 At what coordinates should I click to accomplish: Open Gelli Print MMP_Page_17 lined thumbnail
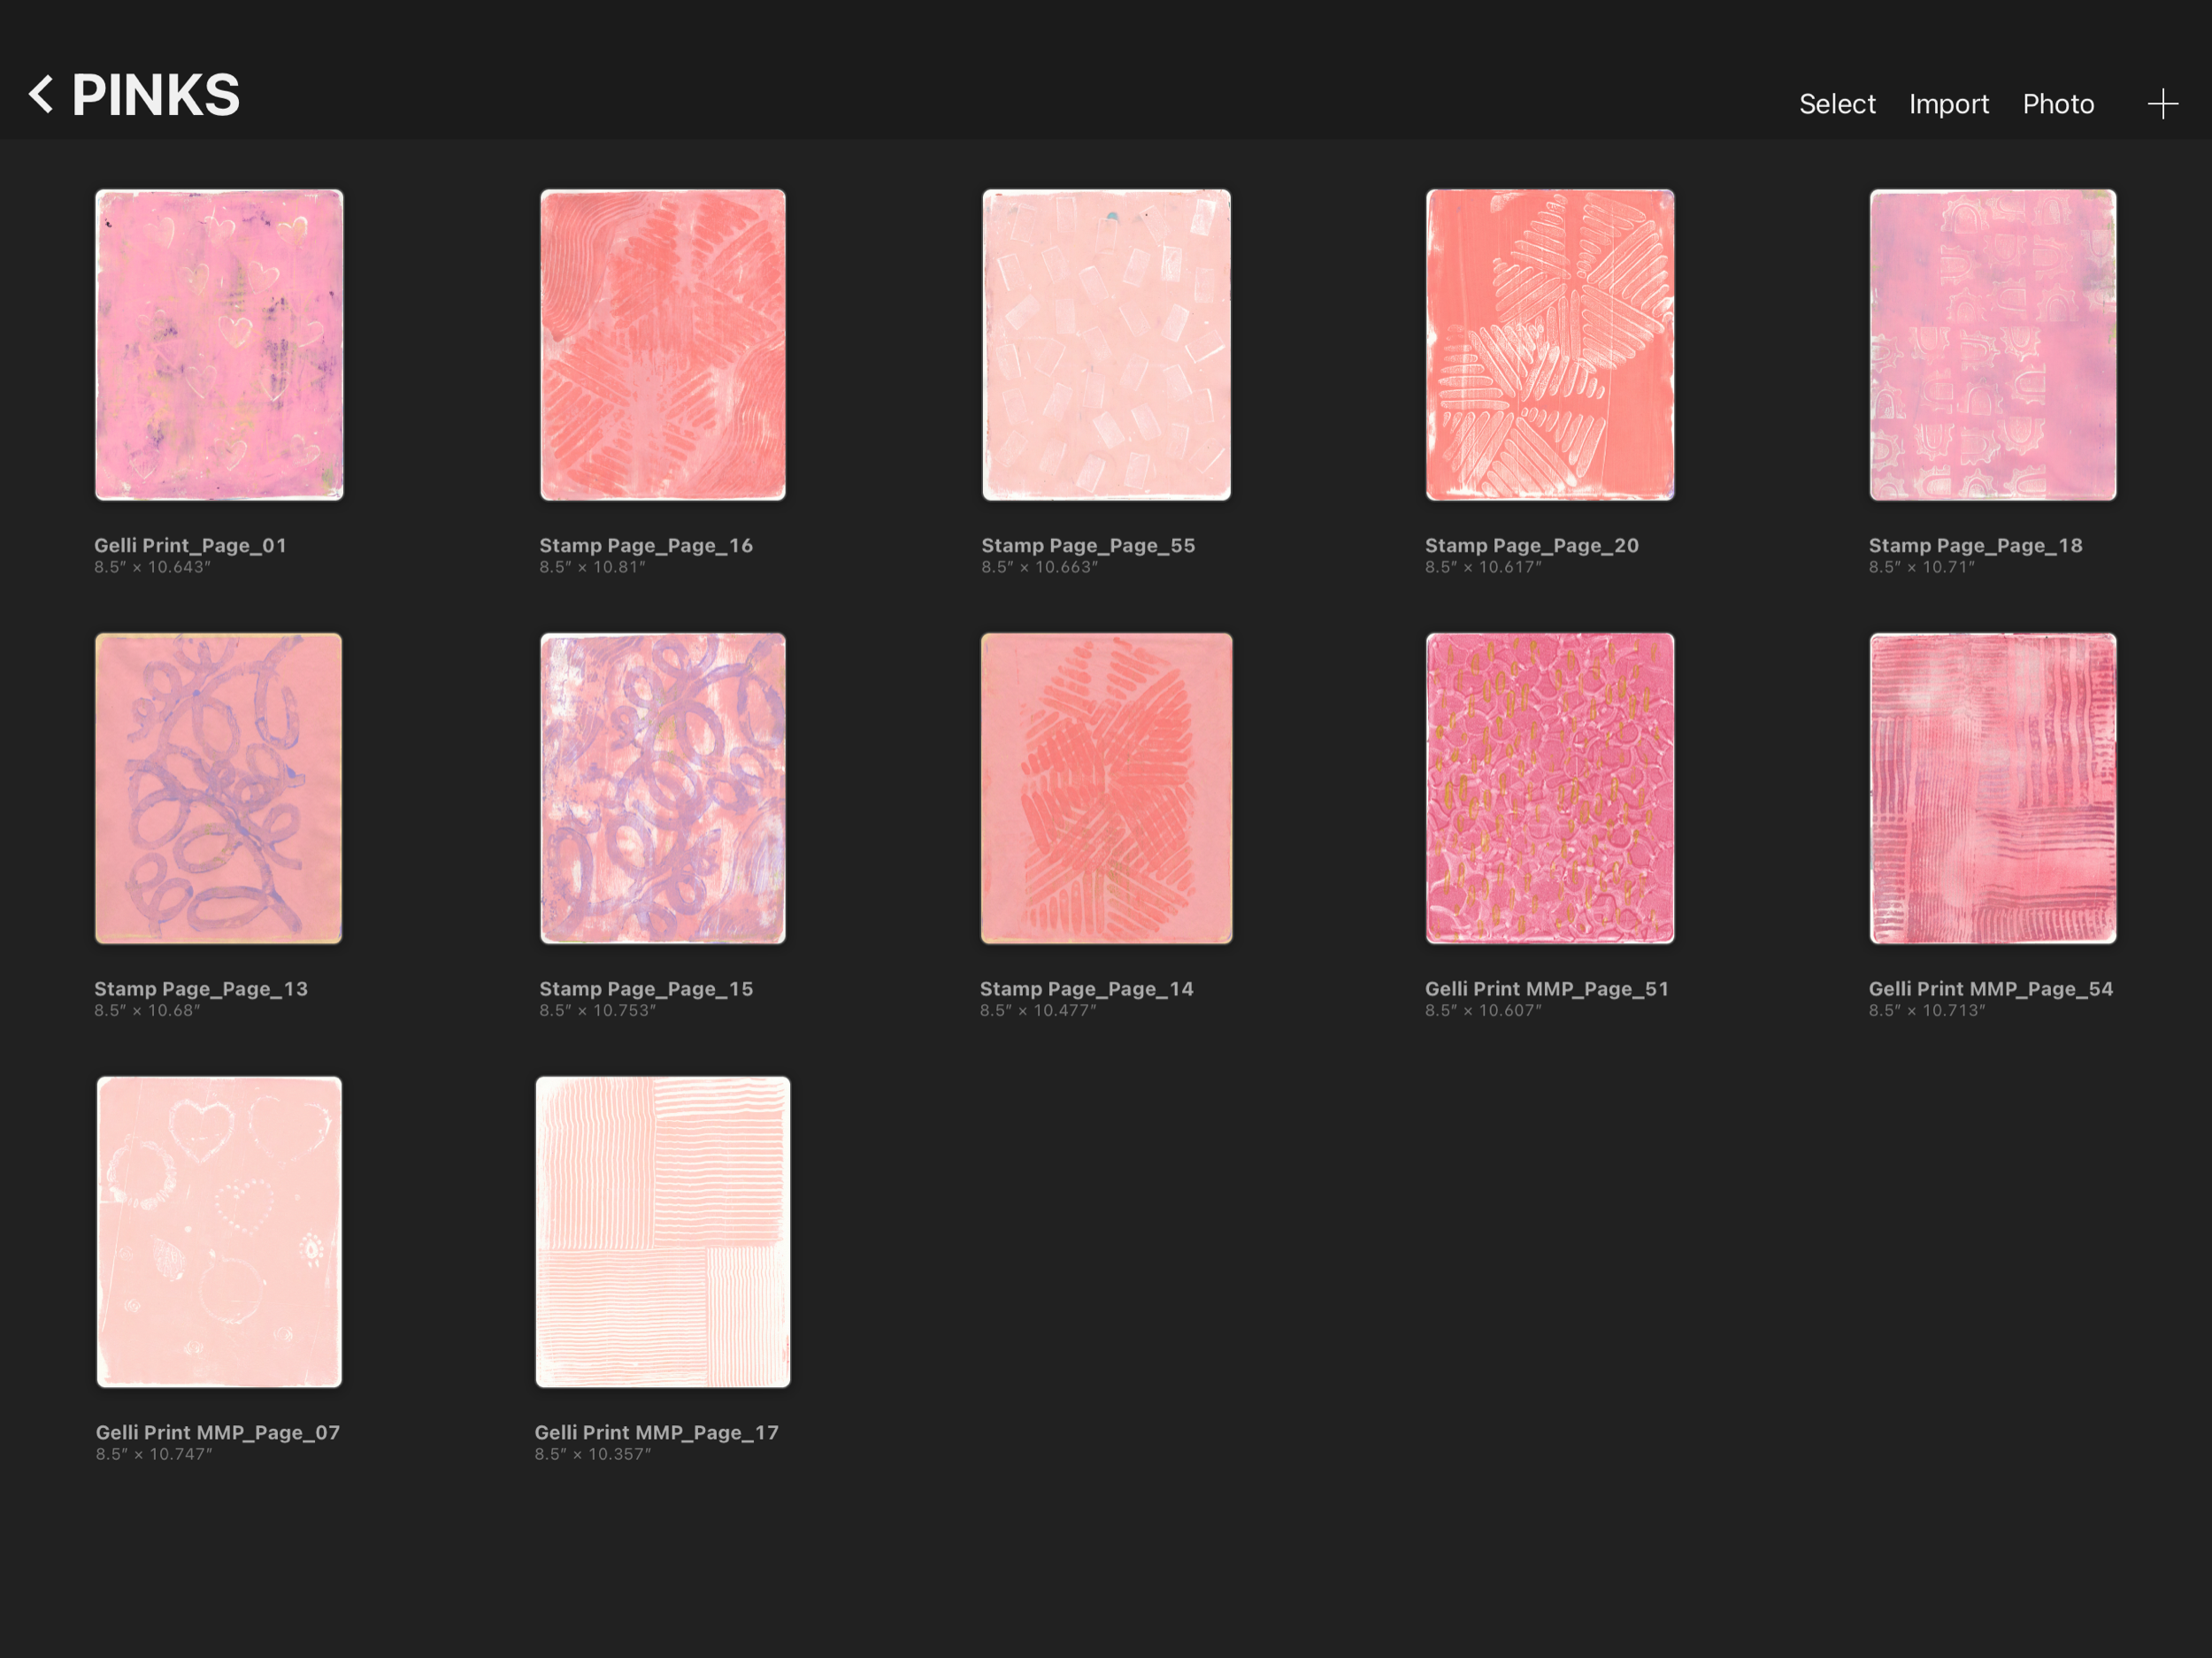pos(662,1232)
